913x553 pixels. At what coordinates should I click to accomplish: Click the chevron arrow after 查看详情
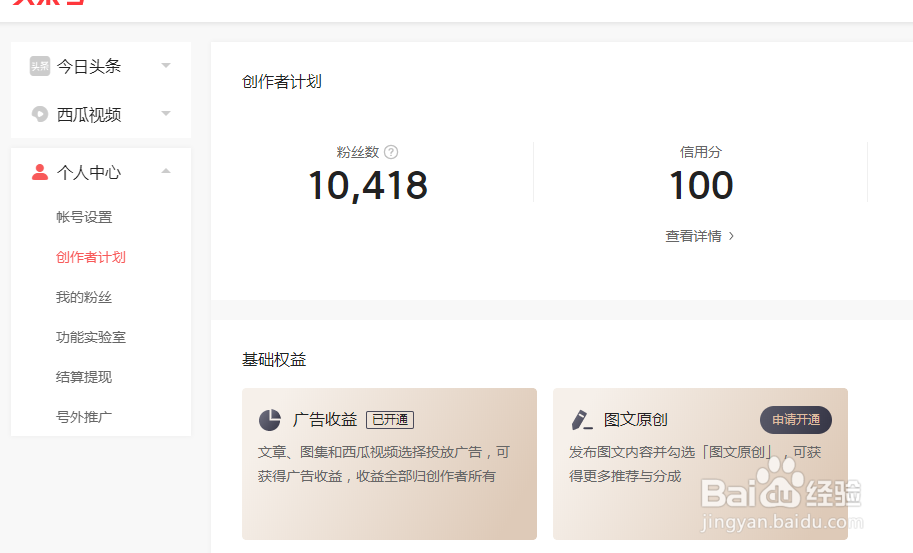(x=731, y=236)
